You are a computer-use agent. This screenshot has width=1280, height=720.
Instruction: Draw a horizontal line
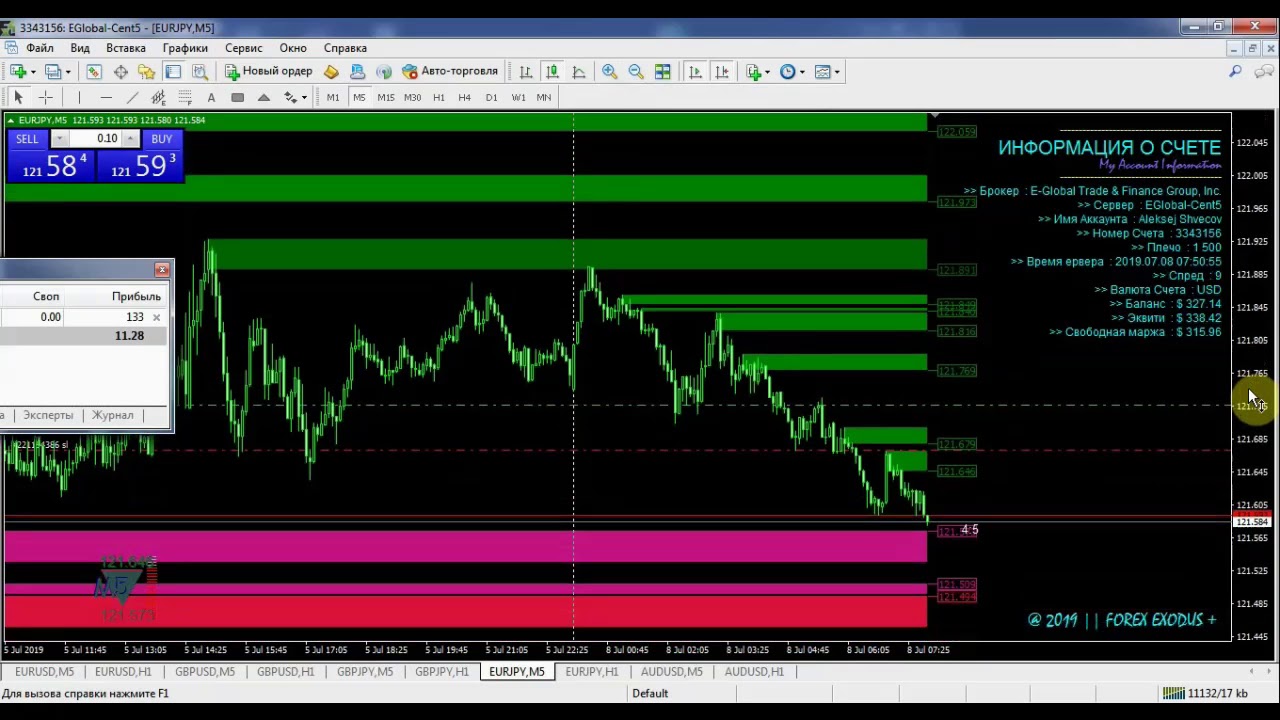coord(106,97)
